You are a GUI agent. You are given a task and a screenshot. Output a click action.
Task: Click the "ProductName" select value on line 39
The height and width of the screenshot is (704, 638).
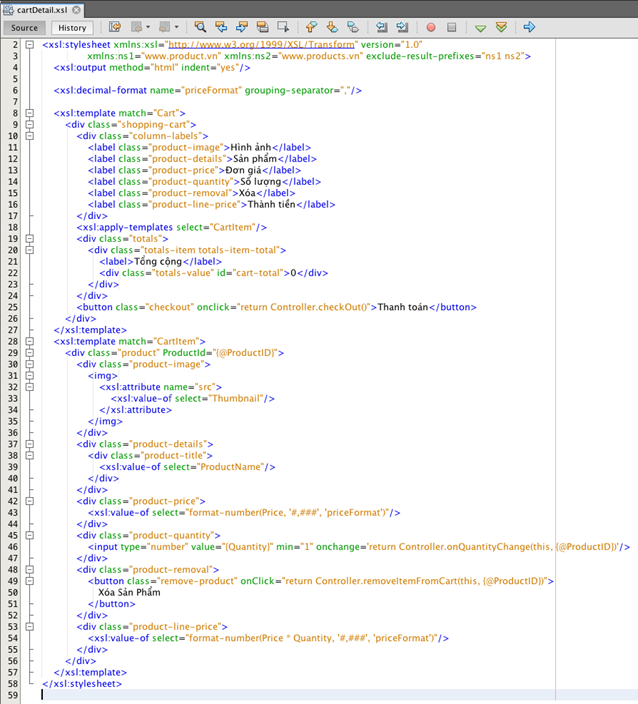pyautogui.click(x=230, y=467)
